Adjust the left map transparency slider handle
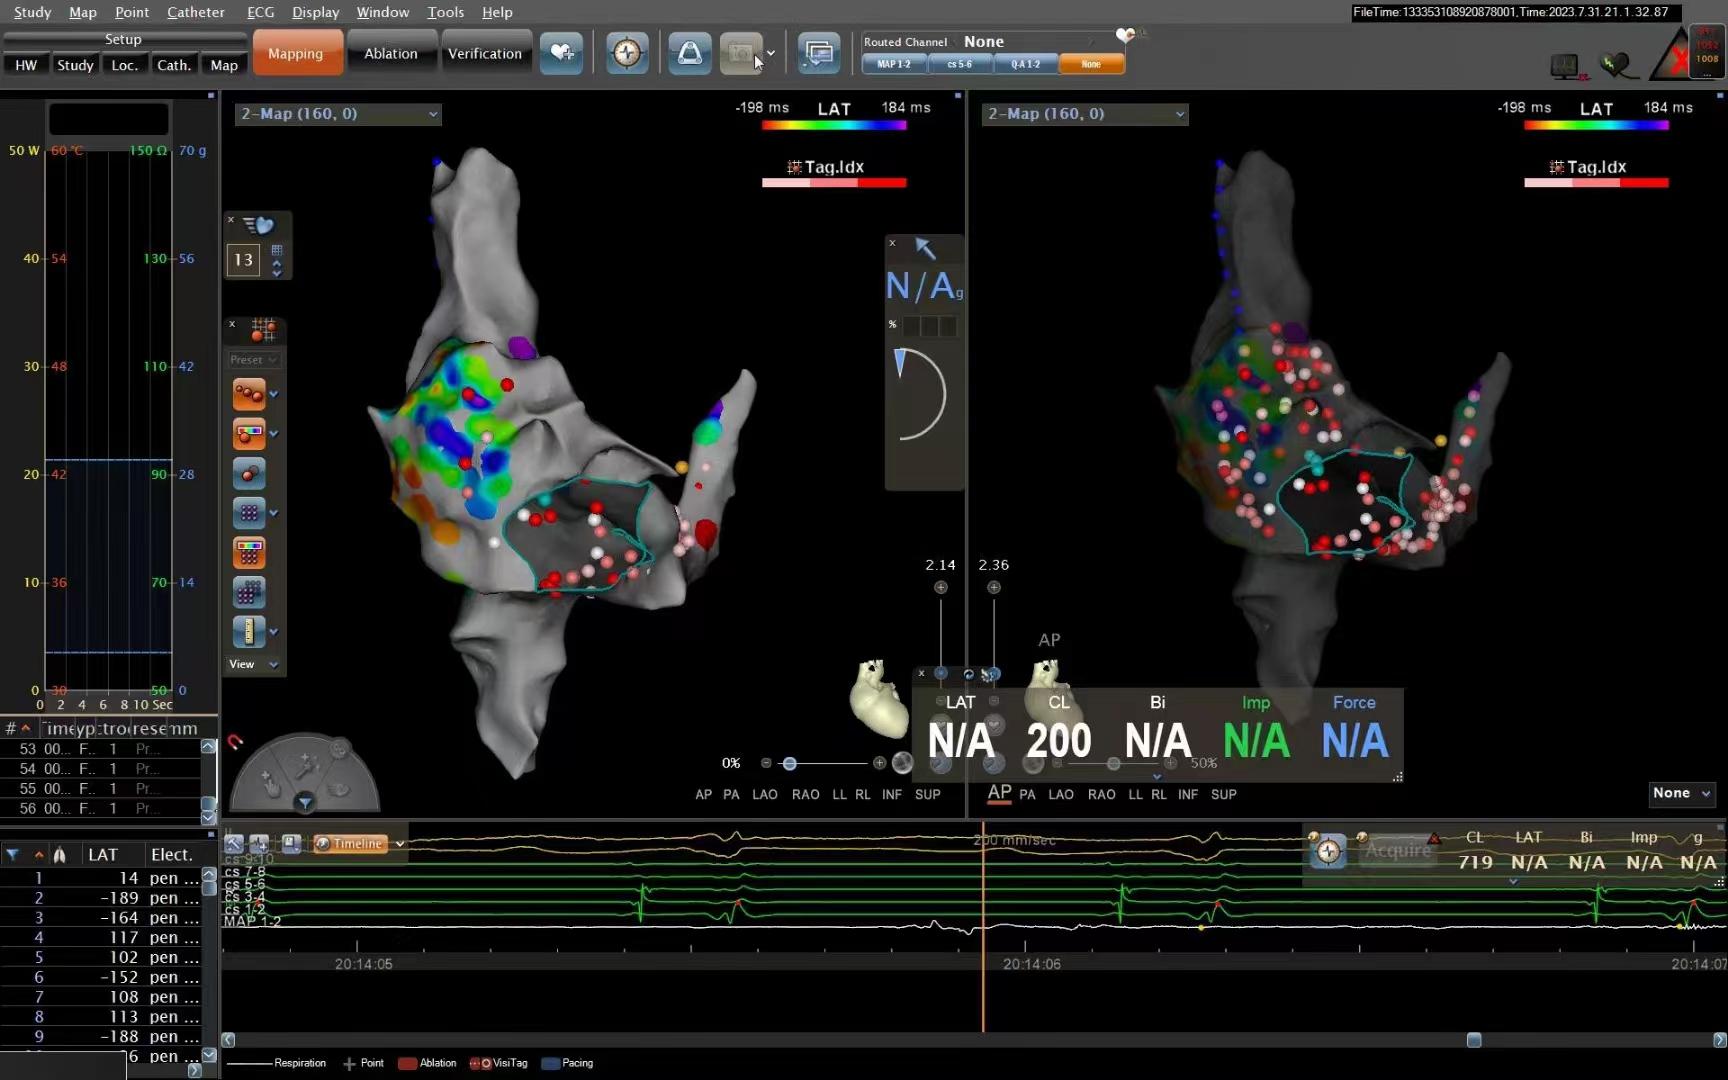The height and width of the screenshot is (1080, 1728). [789, 763]
